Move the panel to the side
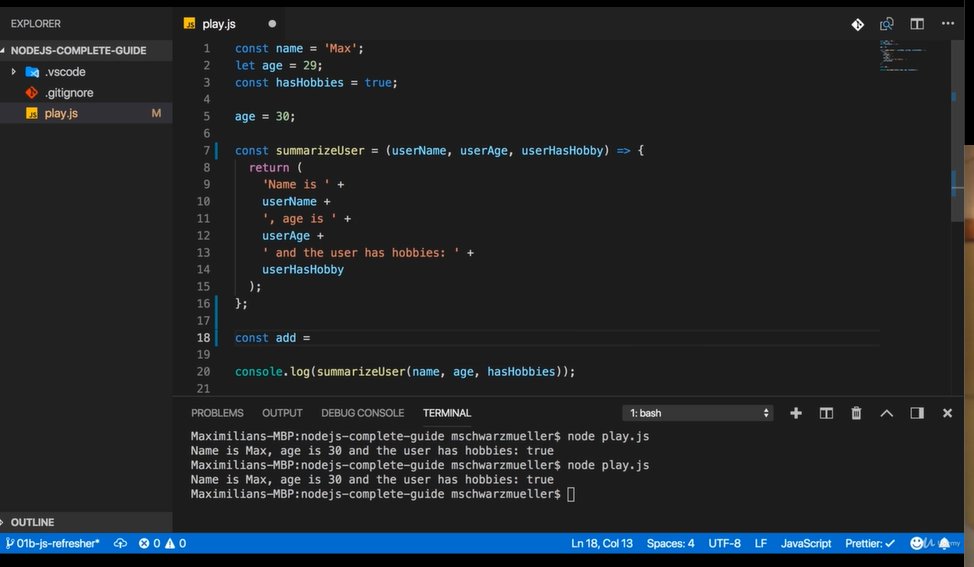The image size is (974, 567). [917, 413]
